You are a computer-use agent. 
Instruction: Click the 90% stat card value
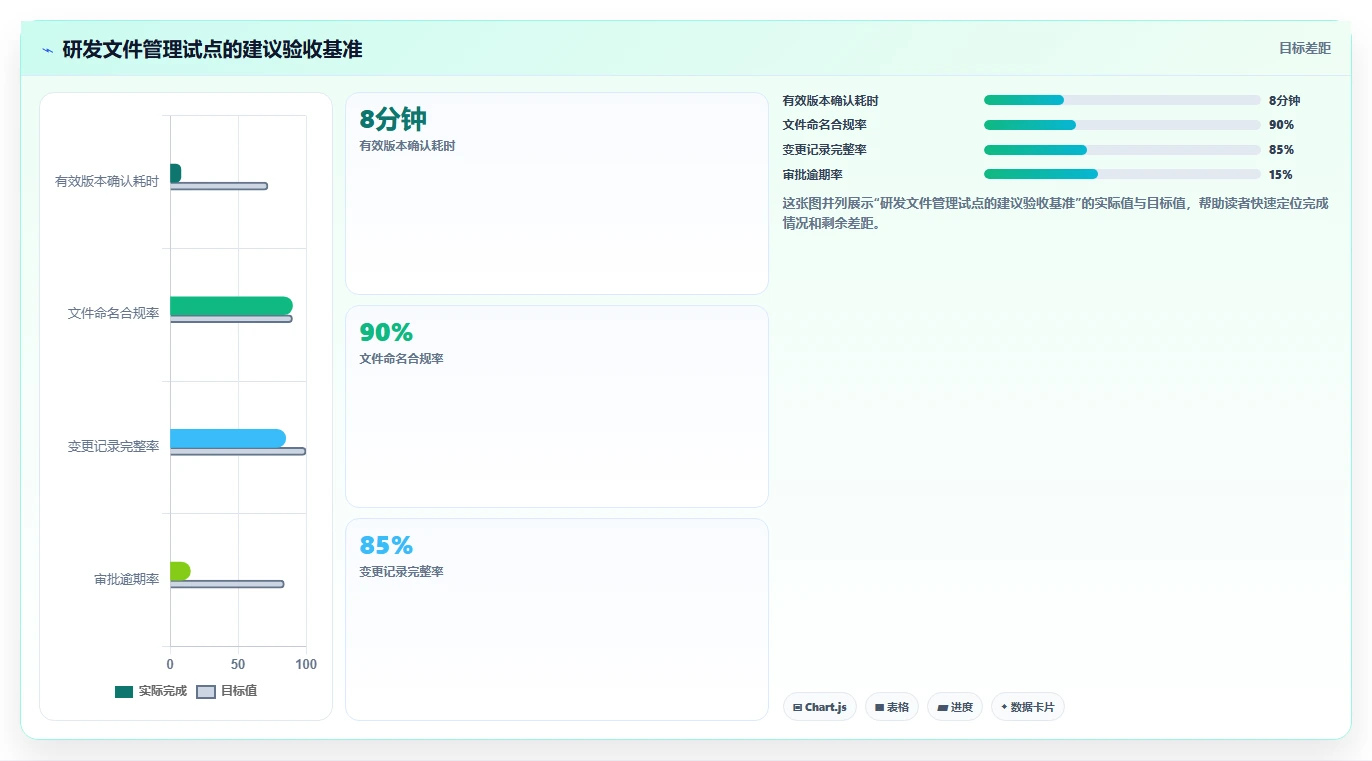[x=386, y=333]
